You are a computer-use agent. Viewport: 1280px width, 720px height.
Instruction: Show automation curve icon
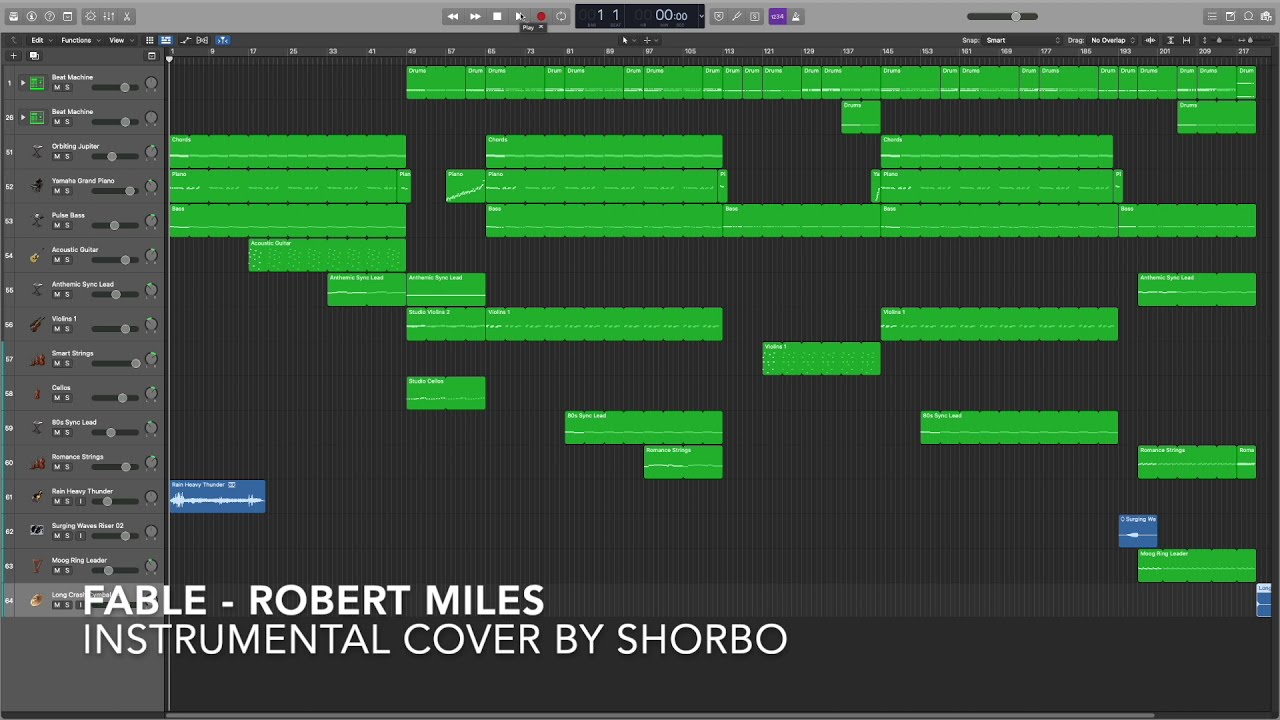click(x=185, y=40)
